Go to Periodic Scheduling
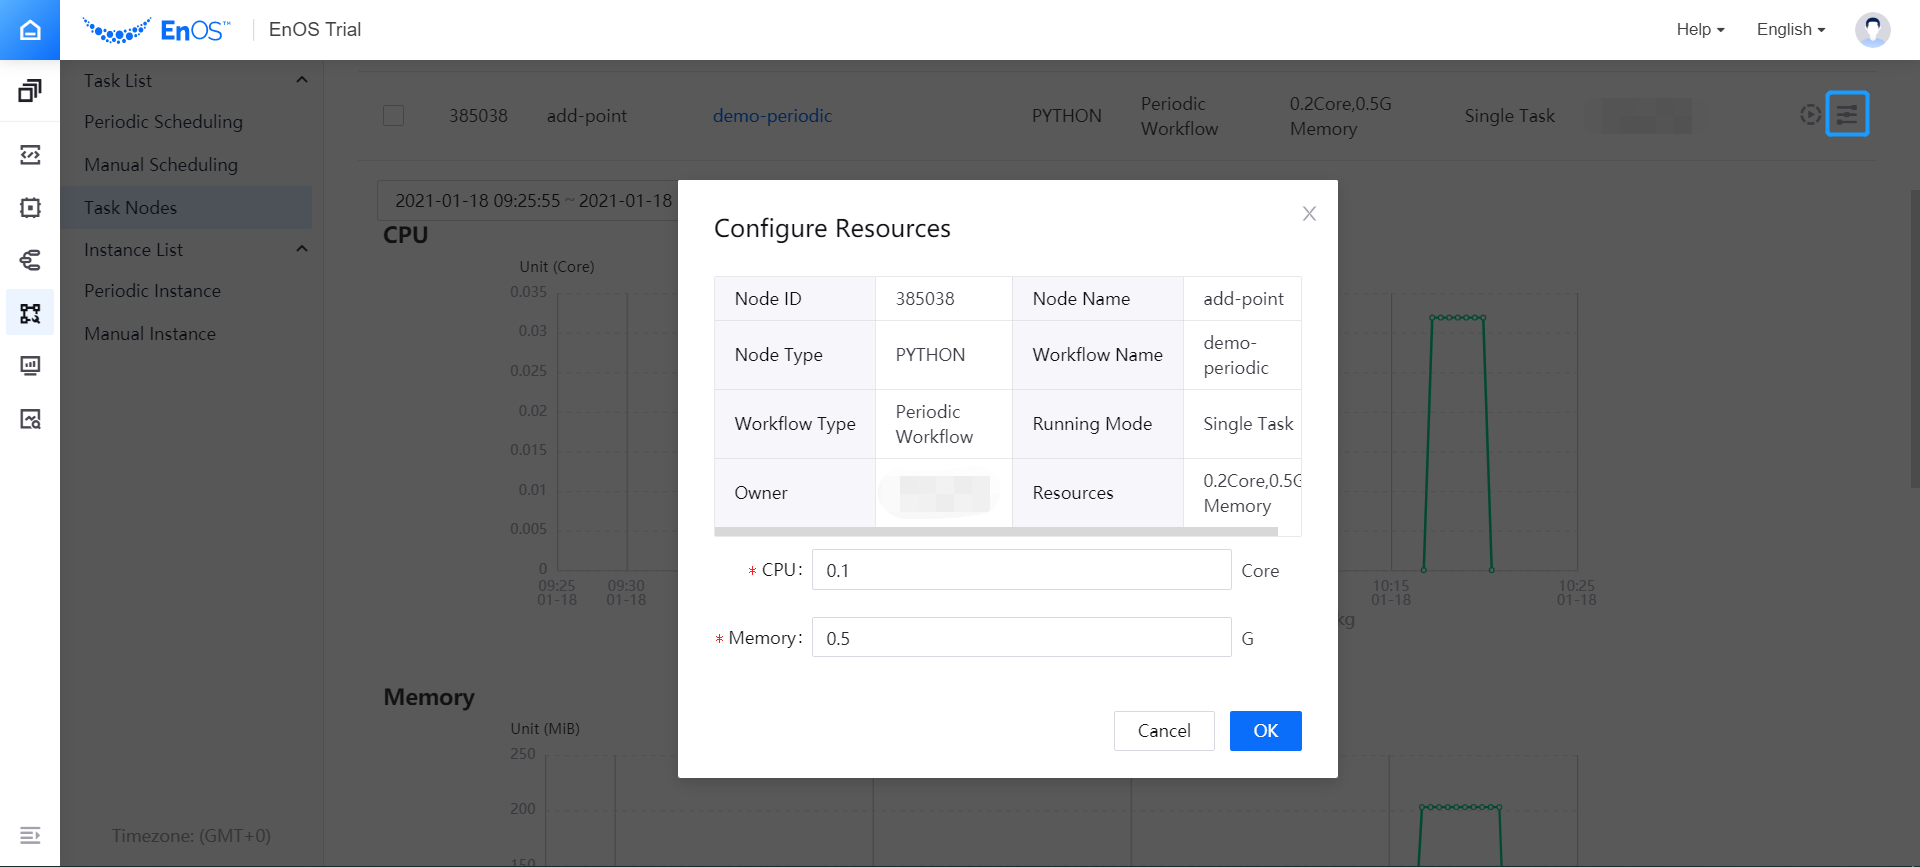This screenshot has height=867, width=1920. pos(163,122)
